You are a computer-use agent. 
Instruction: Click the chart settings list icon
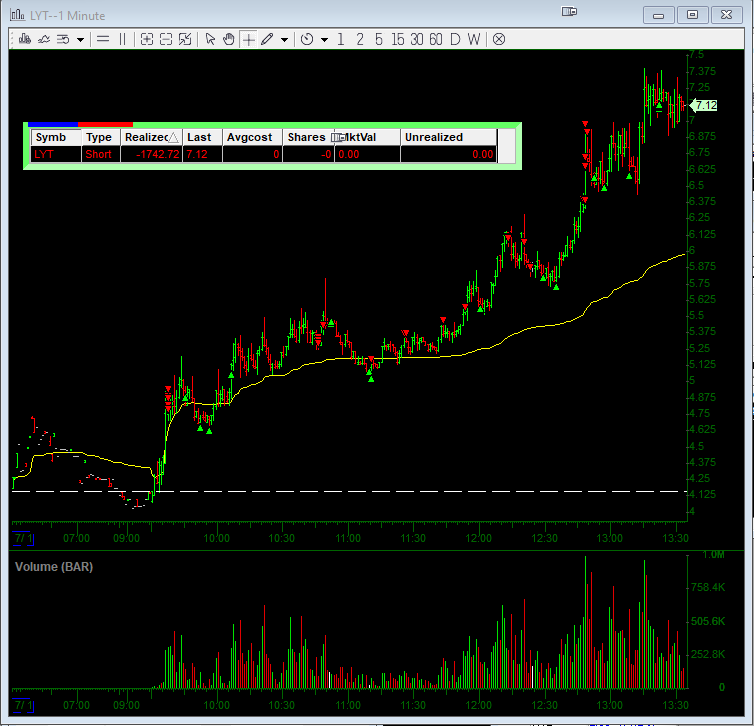(63, 39)
